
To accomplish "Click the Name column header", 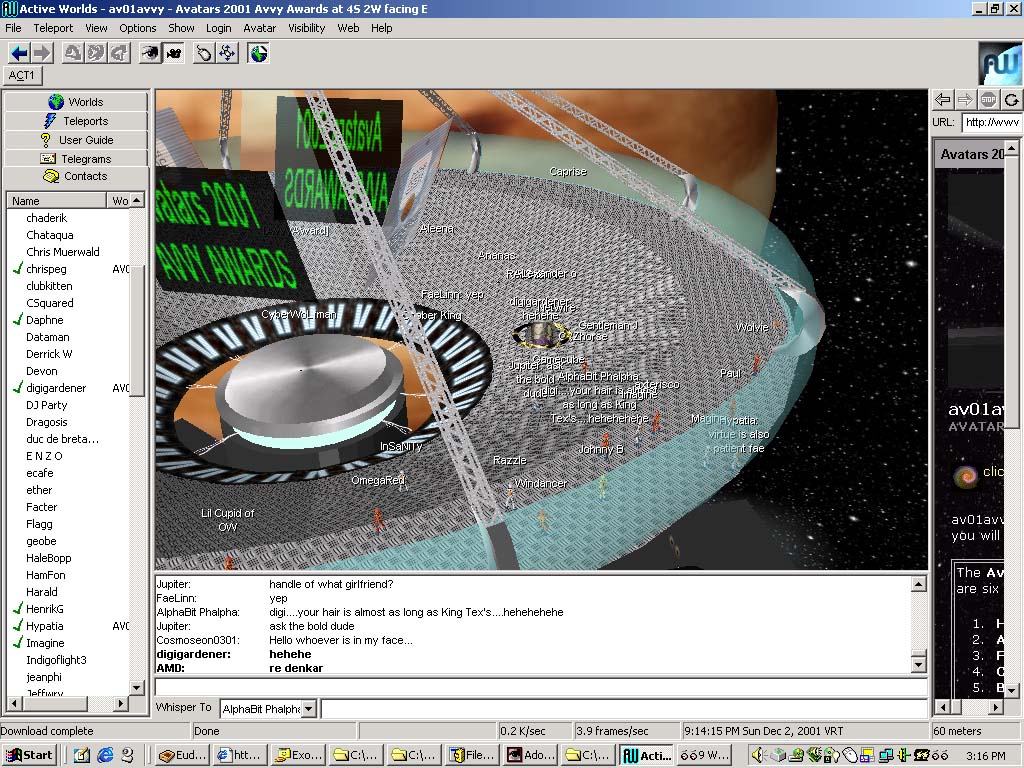I will tap(56, 201).
